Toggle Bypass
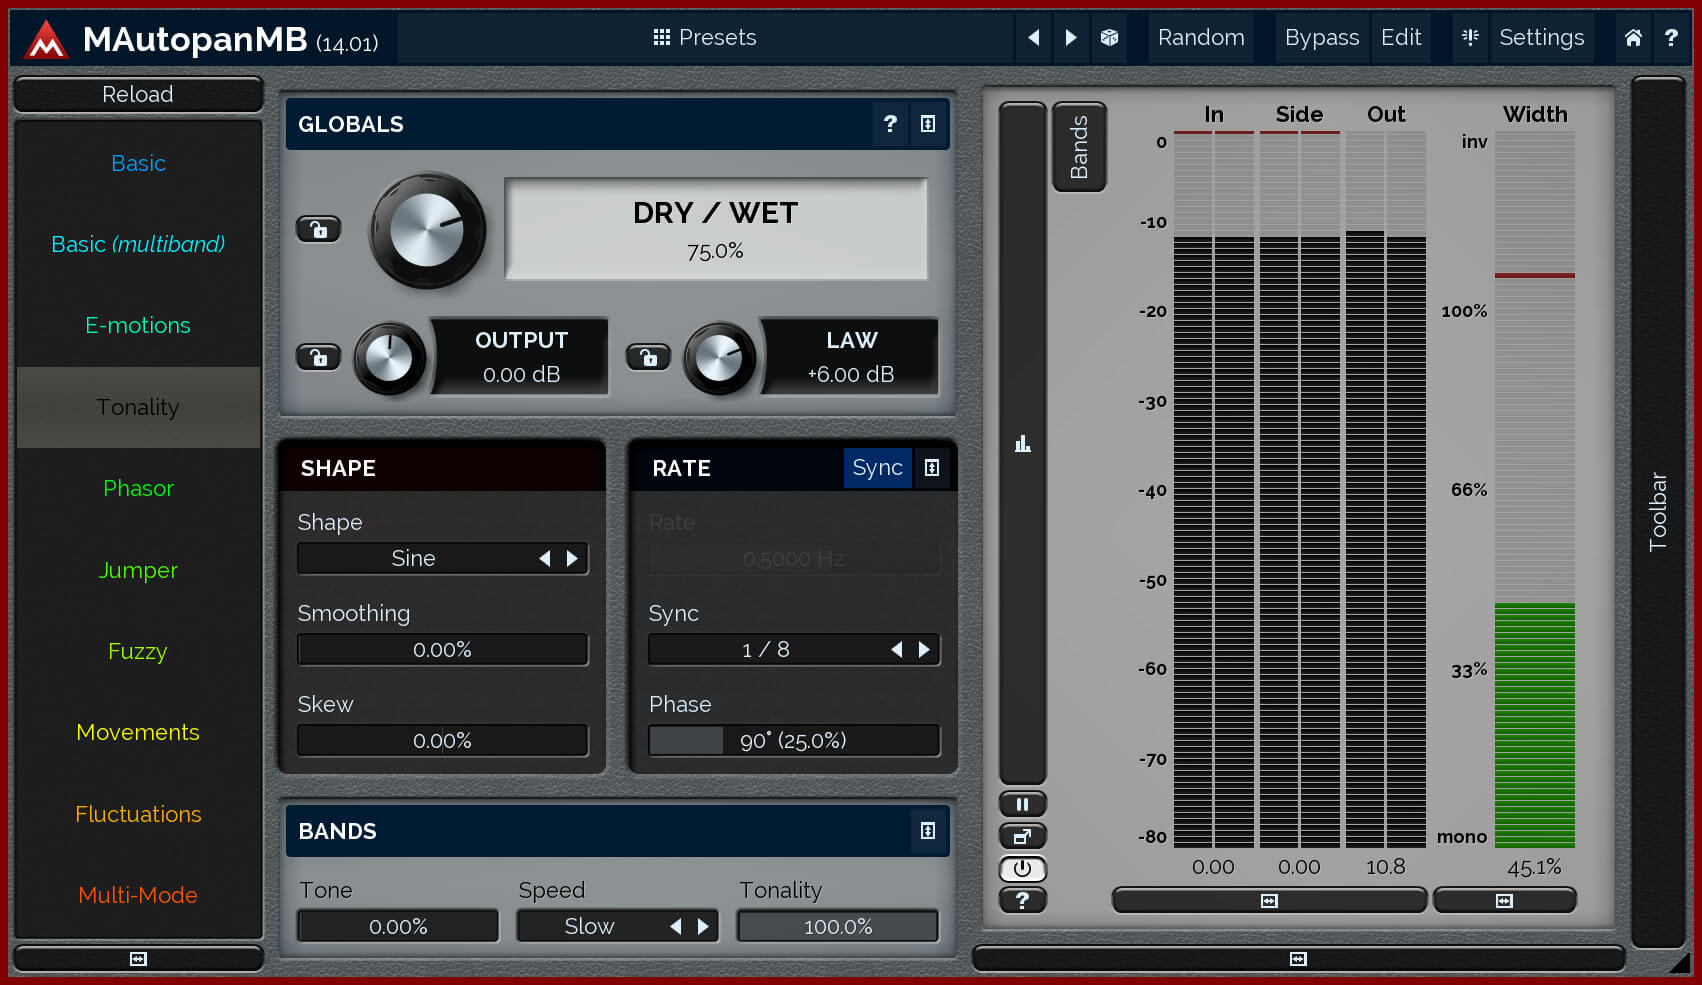Screen dimensions: 1702x985 (1322, 38)
